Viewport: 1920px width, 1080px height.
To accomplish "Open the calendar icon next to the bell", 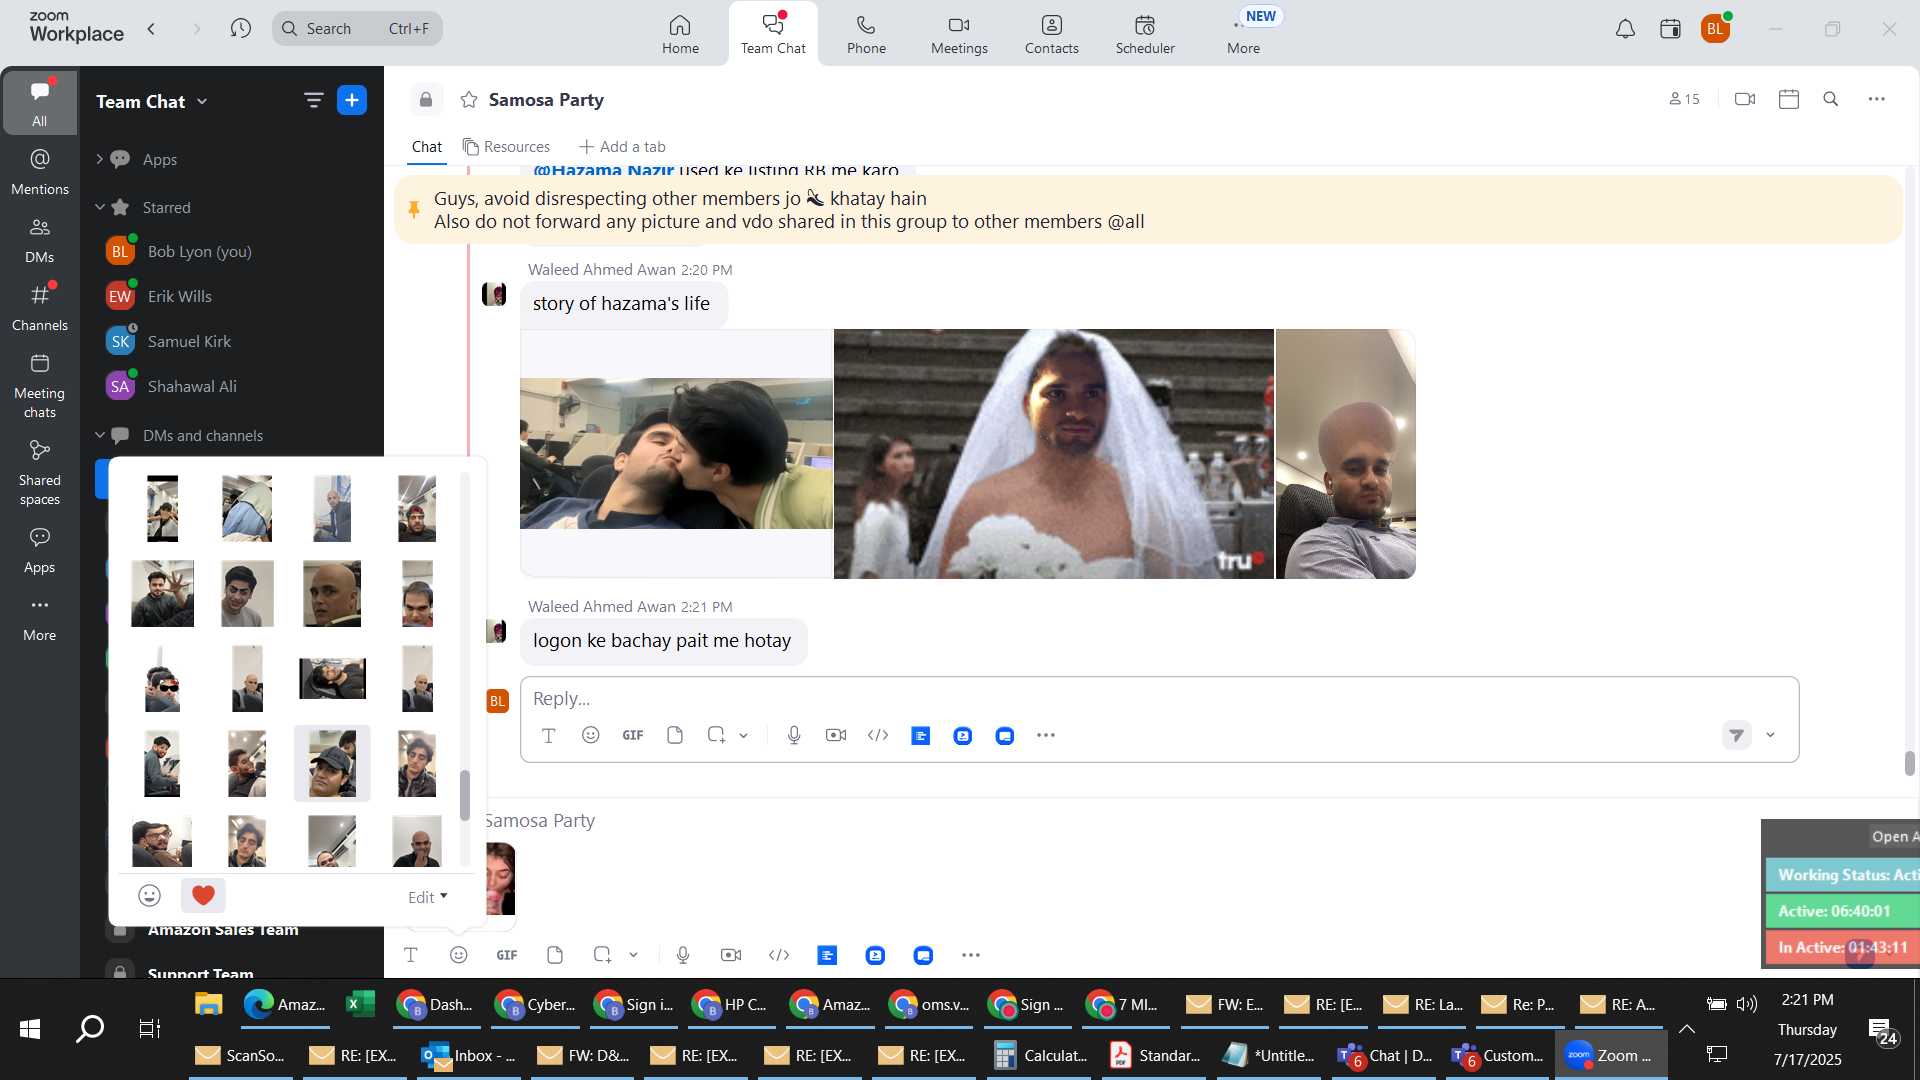I will coord(1670,29).
